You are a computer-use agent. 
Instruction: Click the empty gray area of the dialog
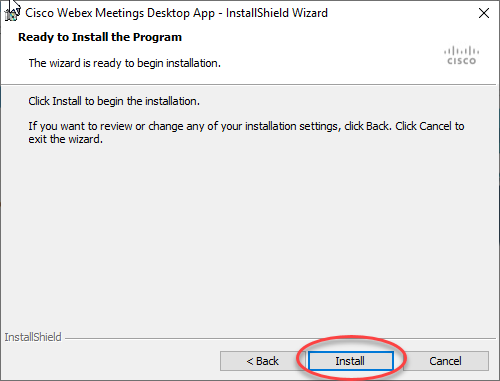[x=248, y=233]
